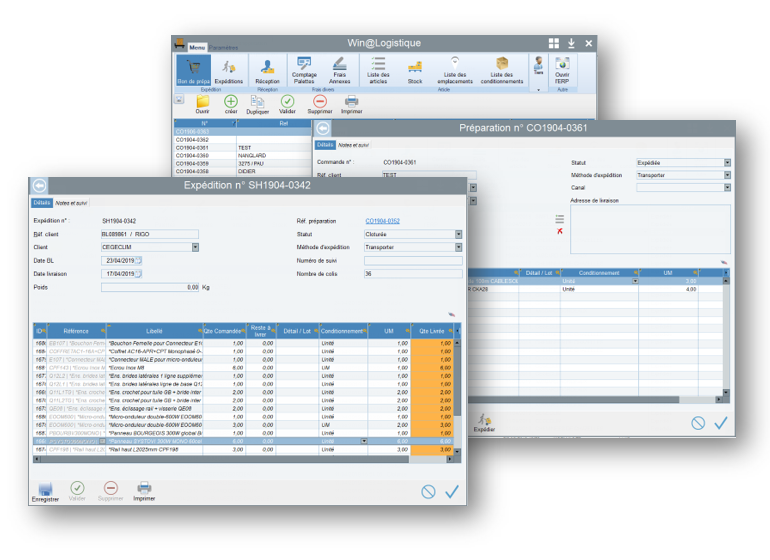
Task: Select Notes et suivi tab in Préparation window
Action: [353, 145]
